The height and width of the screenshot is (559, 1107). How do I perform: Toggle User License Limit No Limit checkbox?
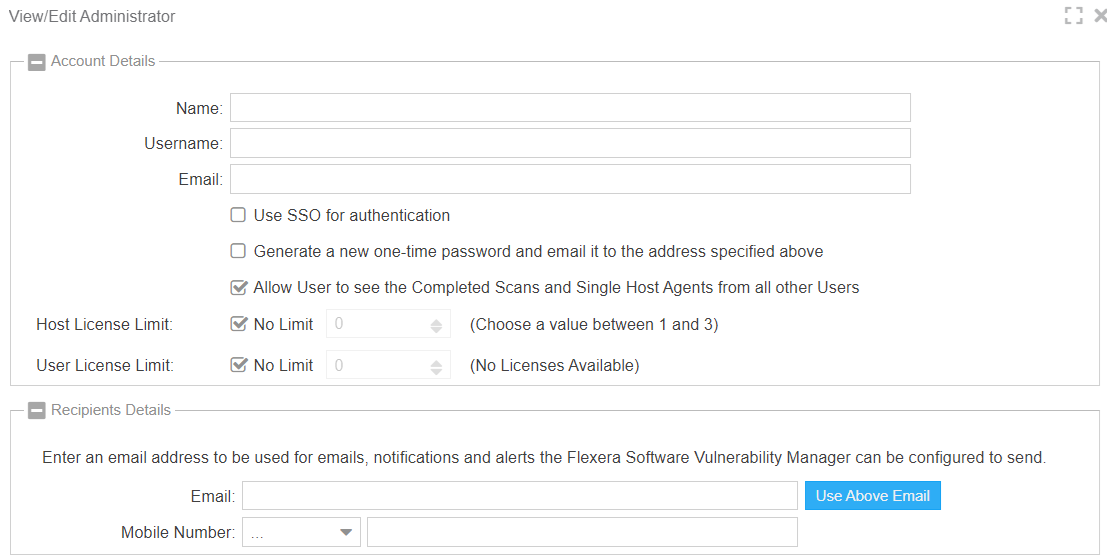(238, 365)
